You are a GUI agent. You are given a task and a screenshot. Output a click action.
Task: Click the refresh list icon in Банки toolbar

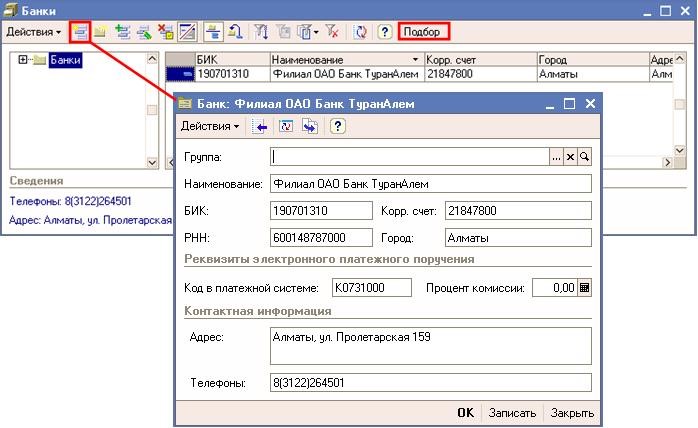pos(360,32)
